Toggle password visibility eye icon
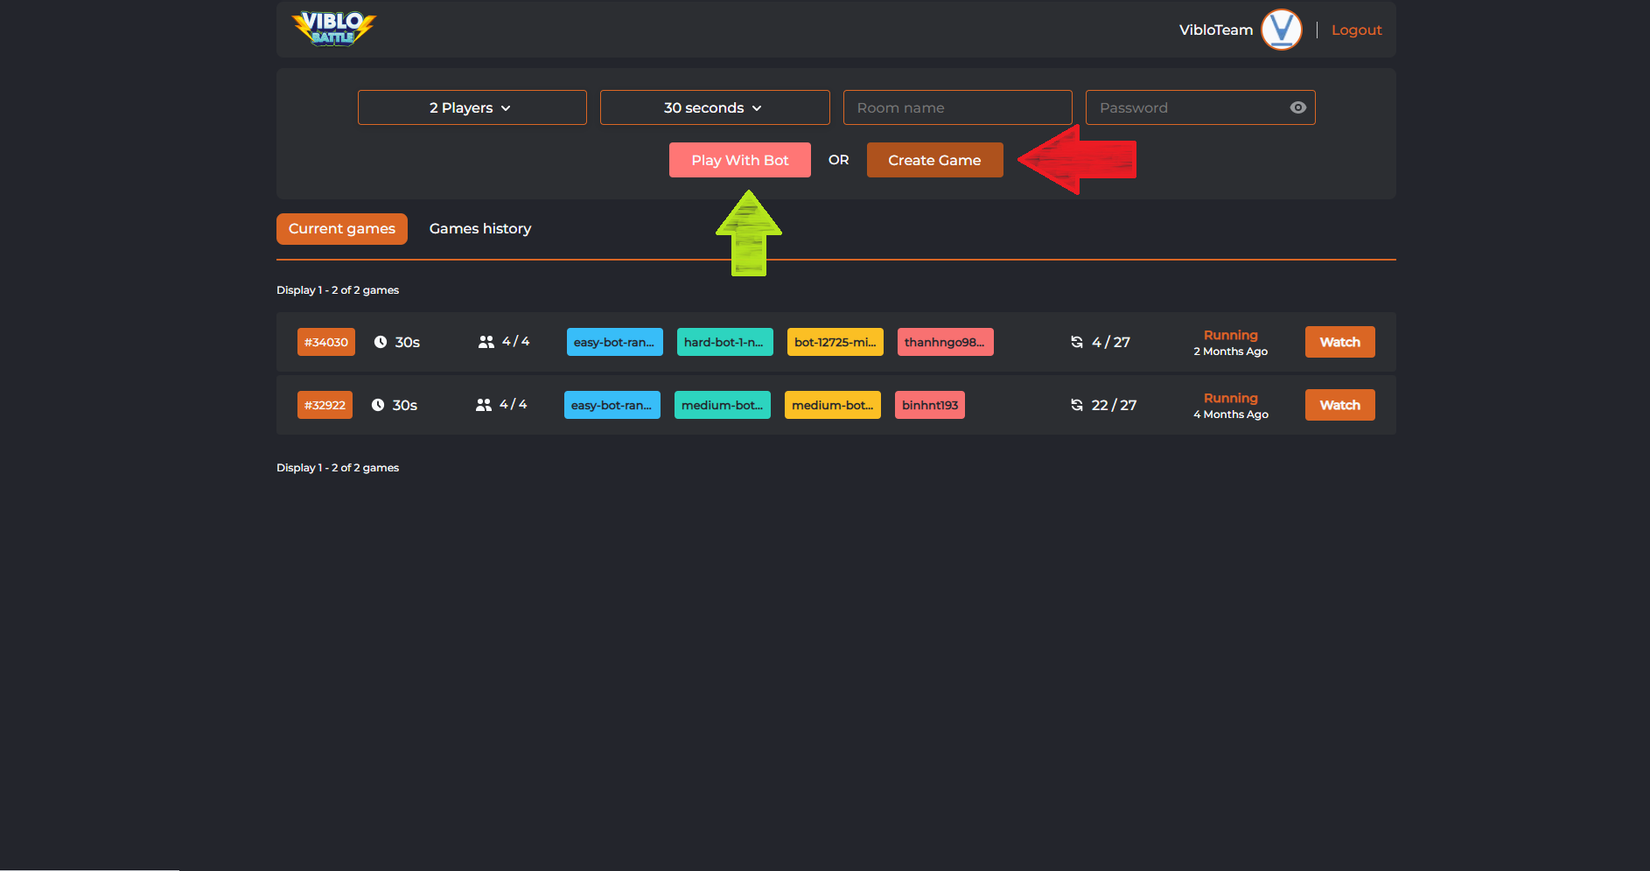 [1298, 108]
